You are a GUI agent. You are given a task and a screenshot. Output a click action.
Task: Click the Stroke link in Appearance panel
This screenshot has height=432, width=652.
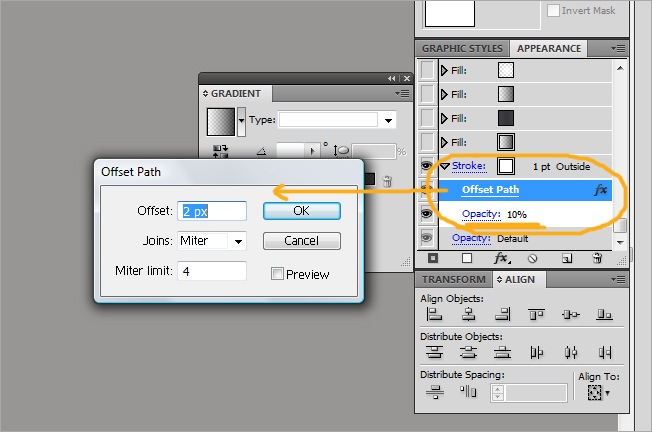(469, 166)
